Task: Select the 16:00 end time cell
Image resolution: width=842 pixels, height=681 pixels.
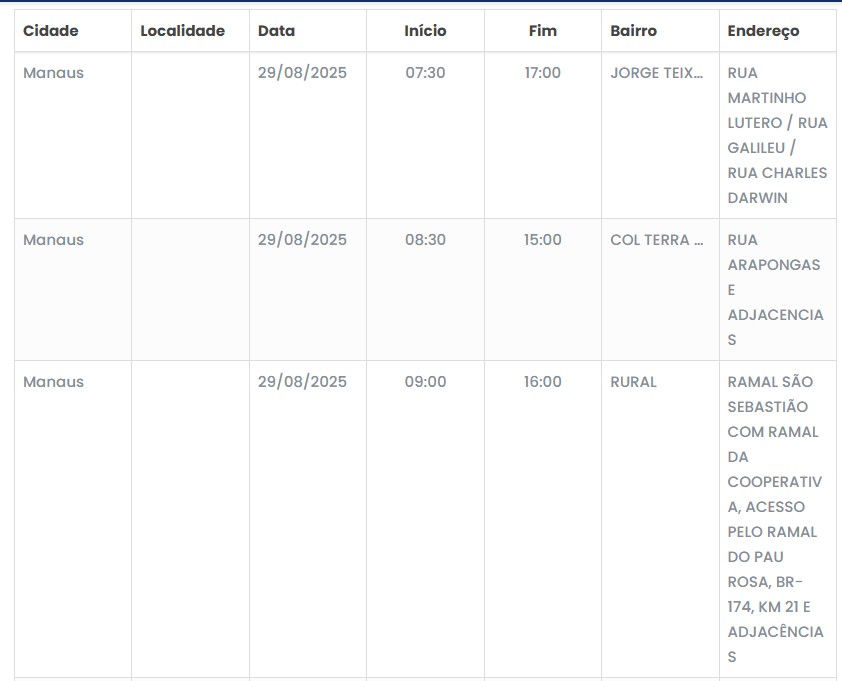Action: click(x=543, y=382)
